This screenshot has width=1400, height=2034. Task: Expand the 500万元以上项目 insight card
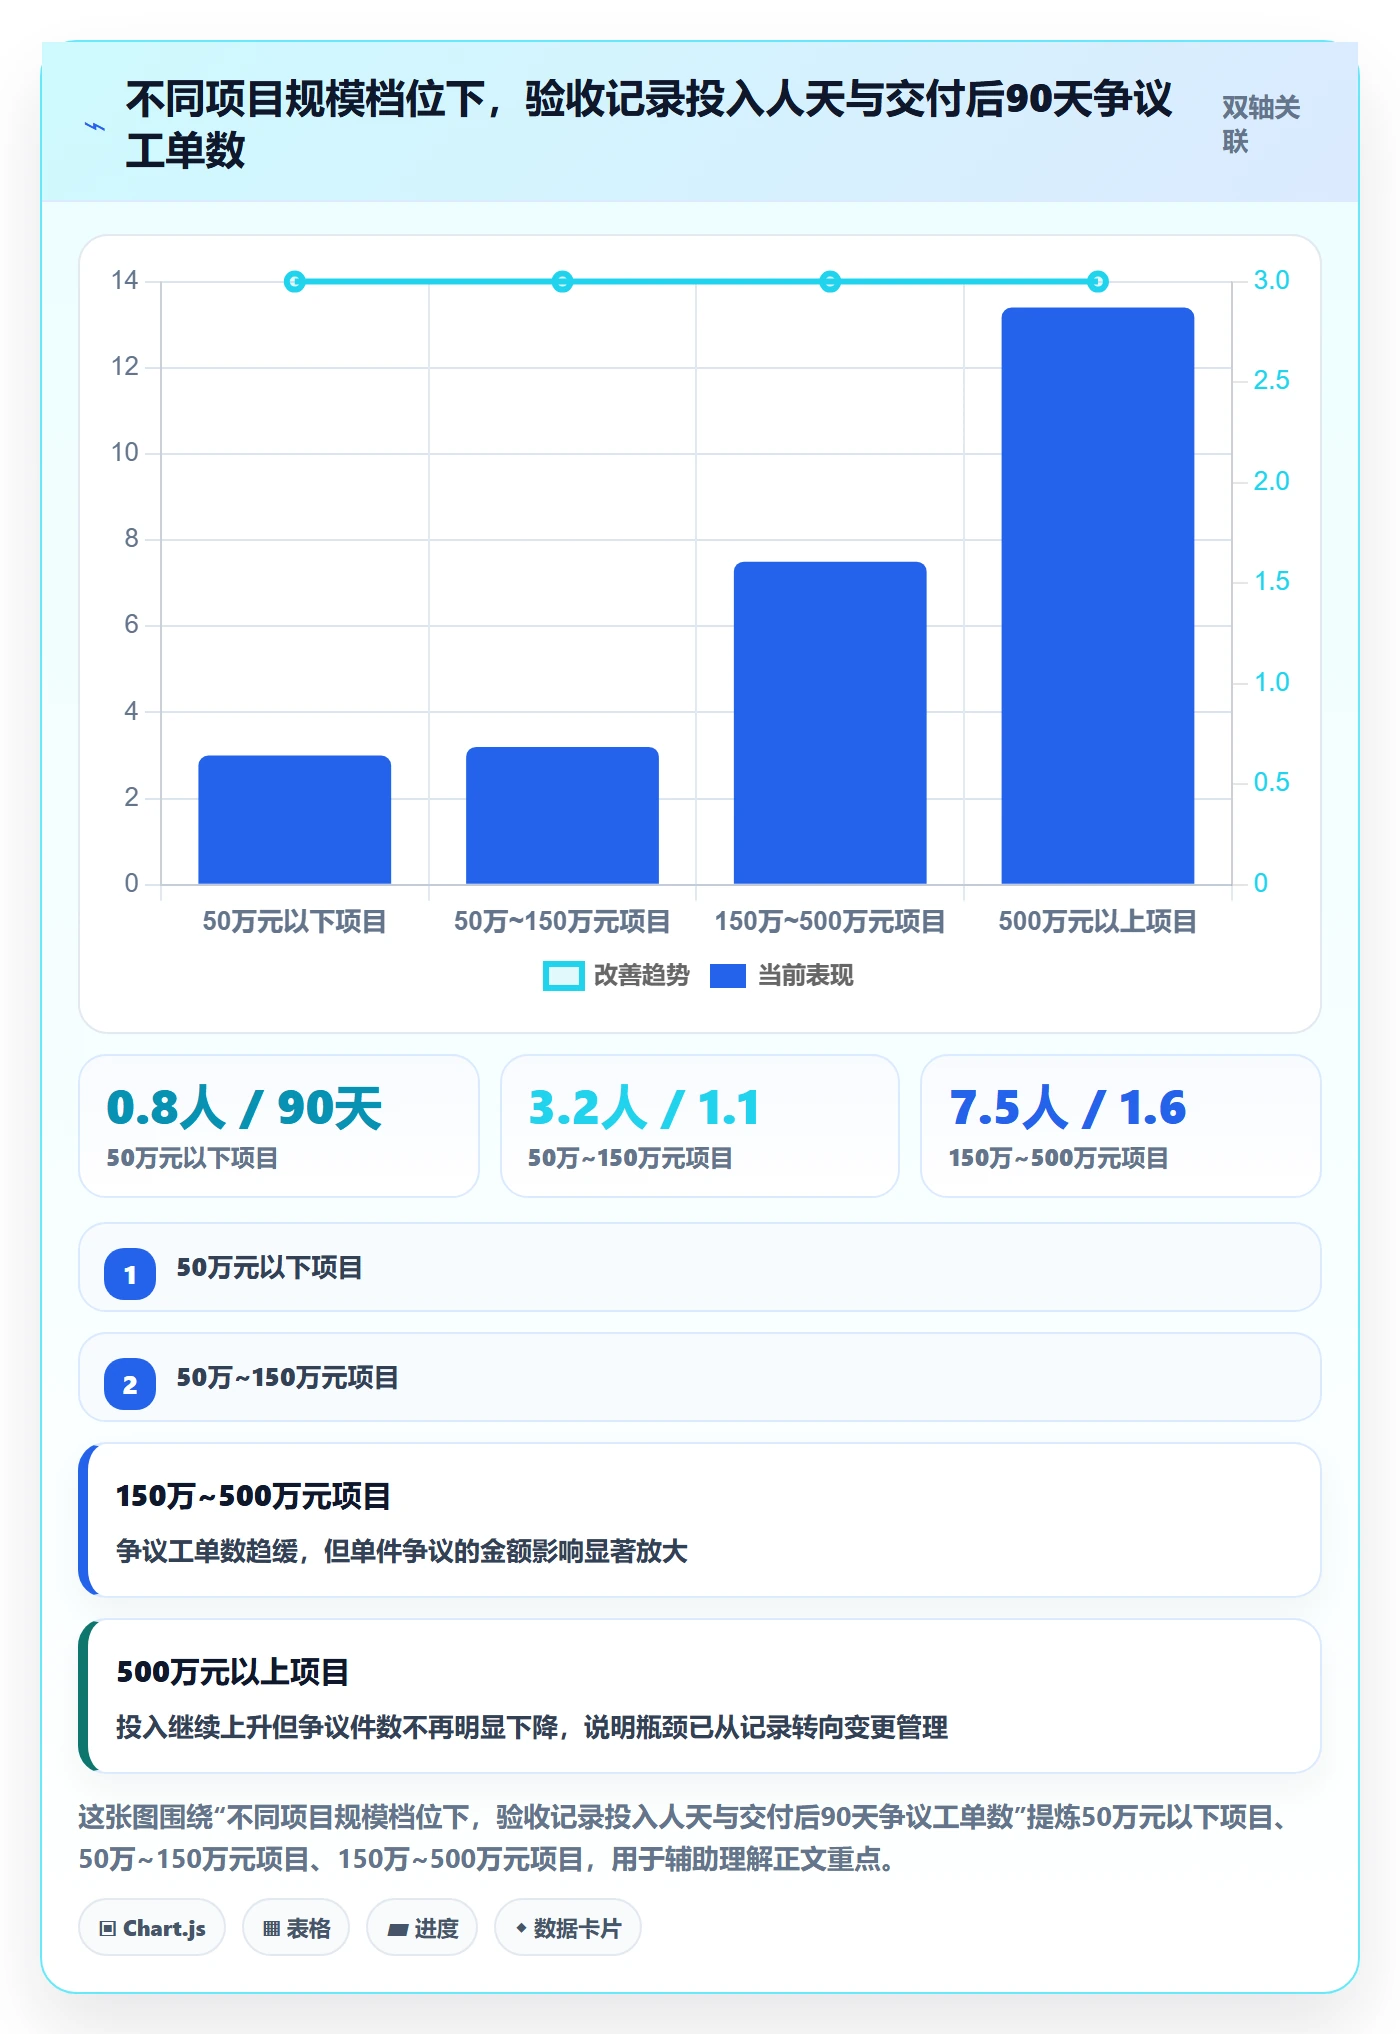pyautogui.click(x=700, y=1696)
